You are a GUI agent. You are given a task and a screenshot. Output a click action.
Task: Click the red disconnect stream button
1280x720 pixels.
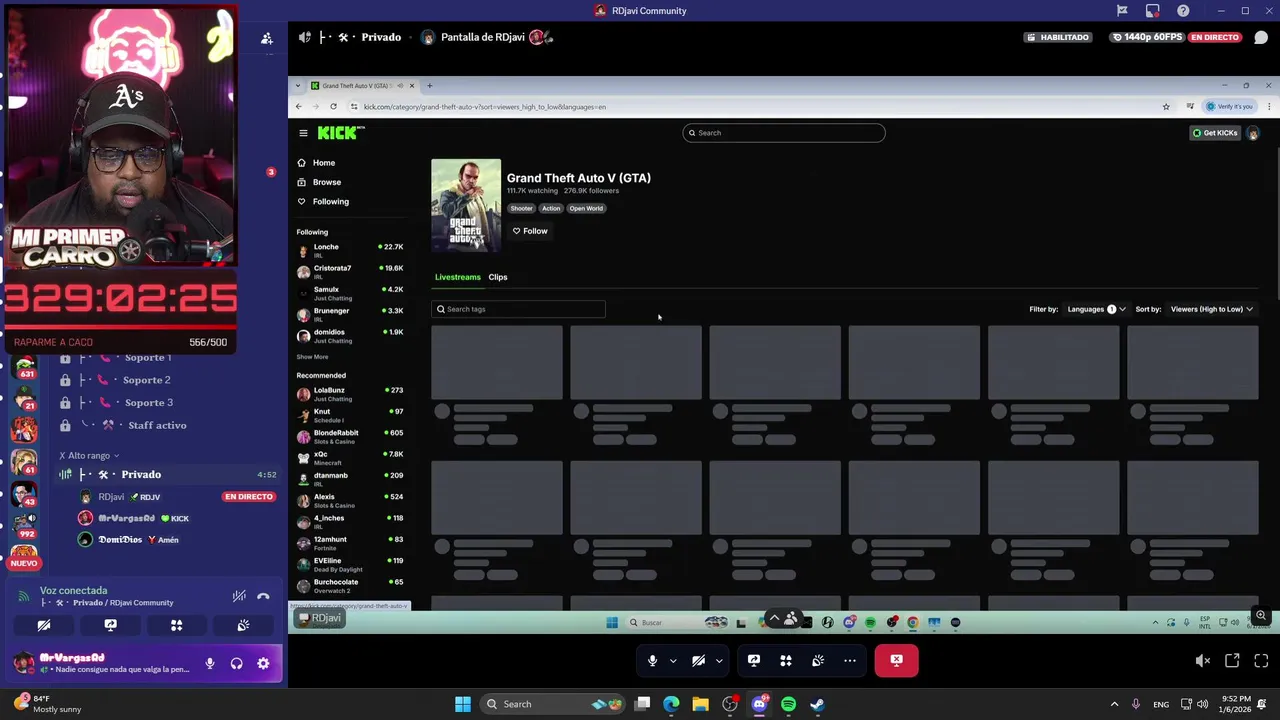click(896, 660)
